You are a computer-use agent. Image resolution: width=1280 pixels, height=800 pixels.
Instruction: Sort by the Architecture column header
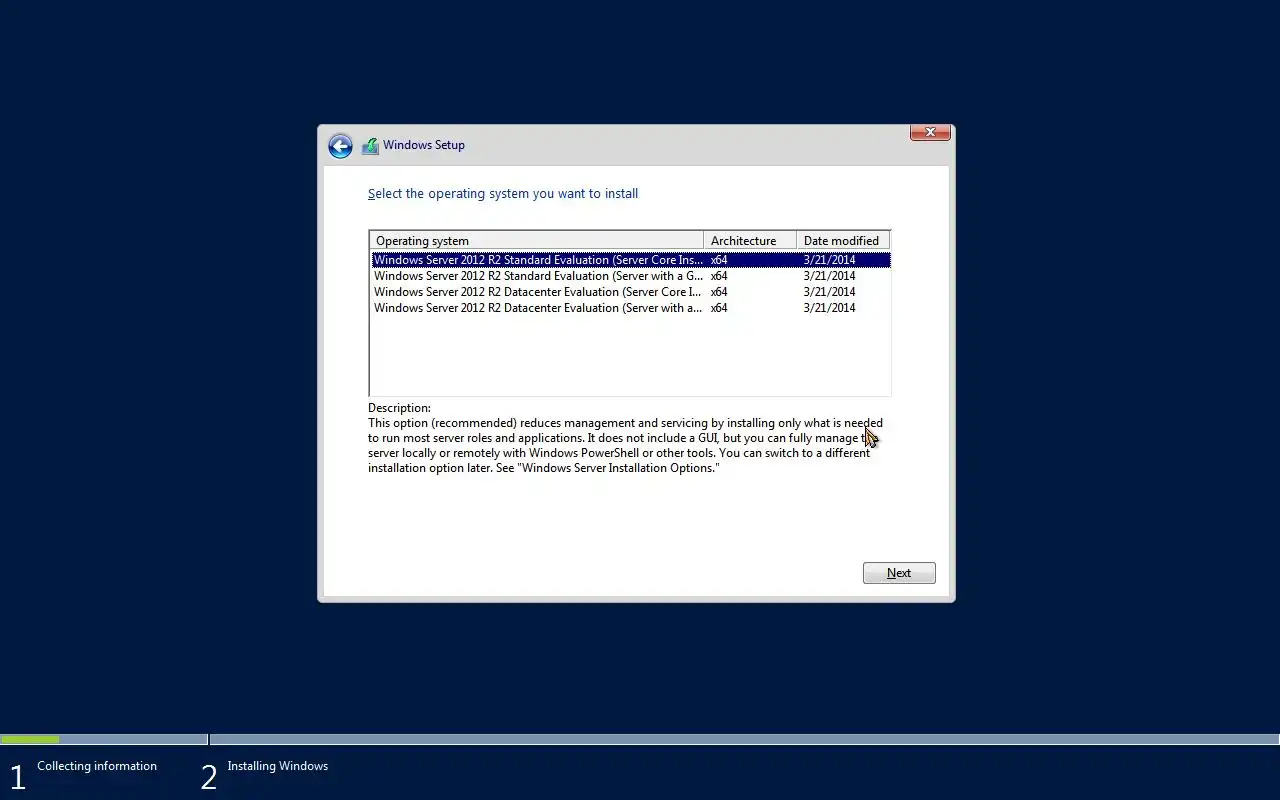(x=750, y=241)
